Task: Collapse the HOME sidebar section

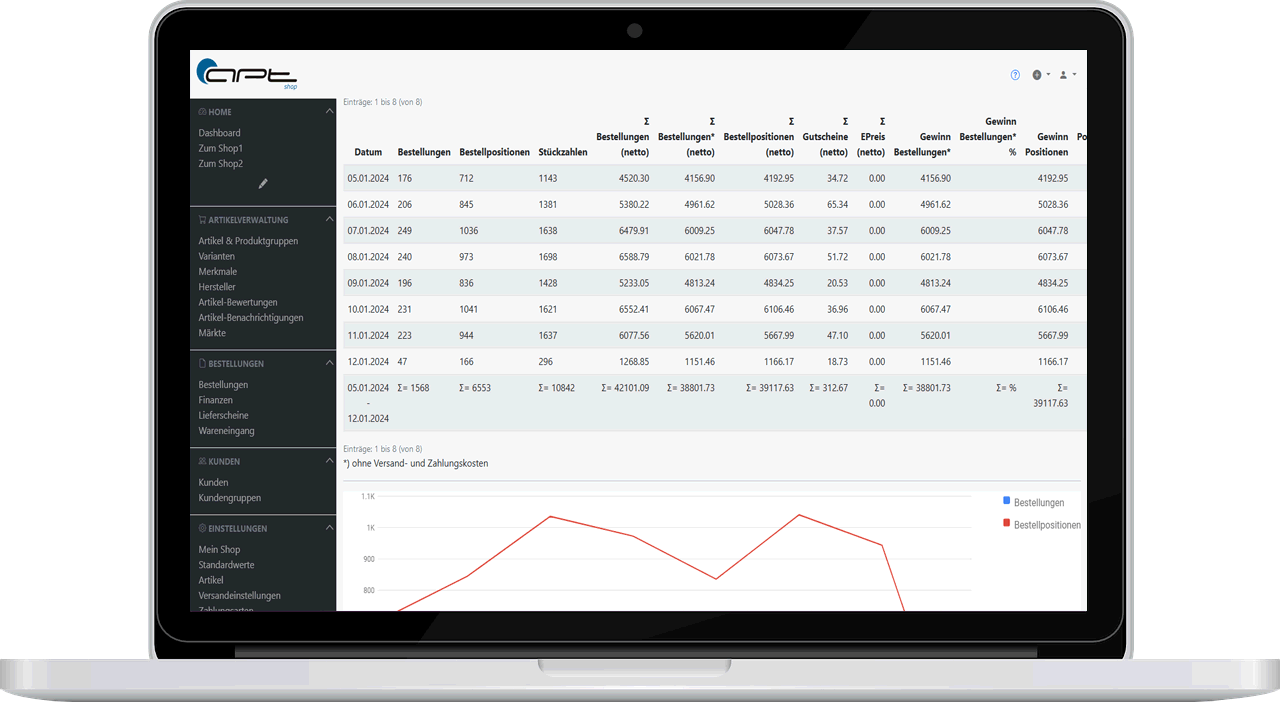Action: tap(330, 112)
